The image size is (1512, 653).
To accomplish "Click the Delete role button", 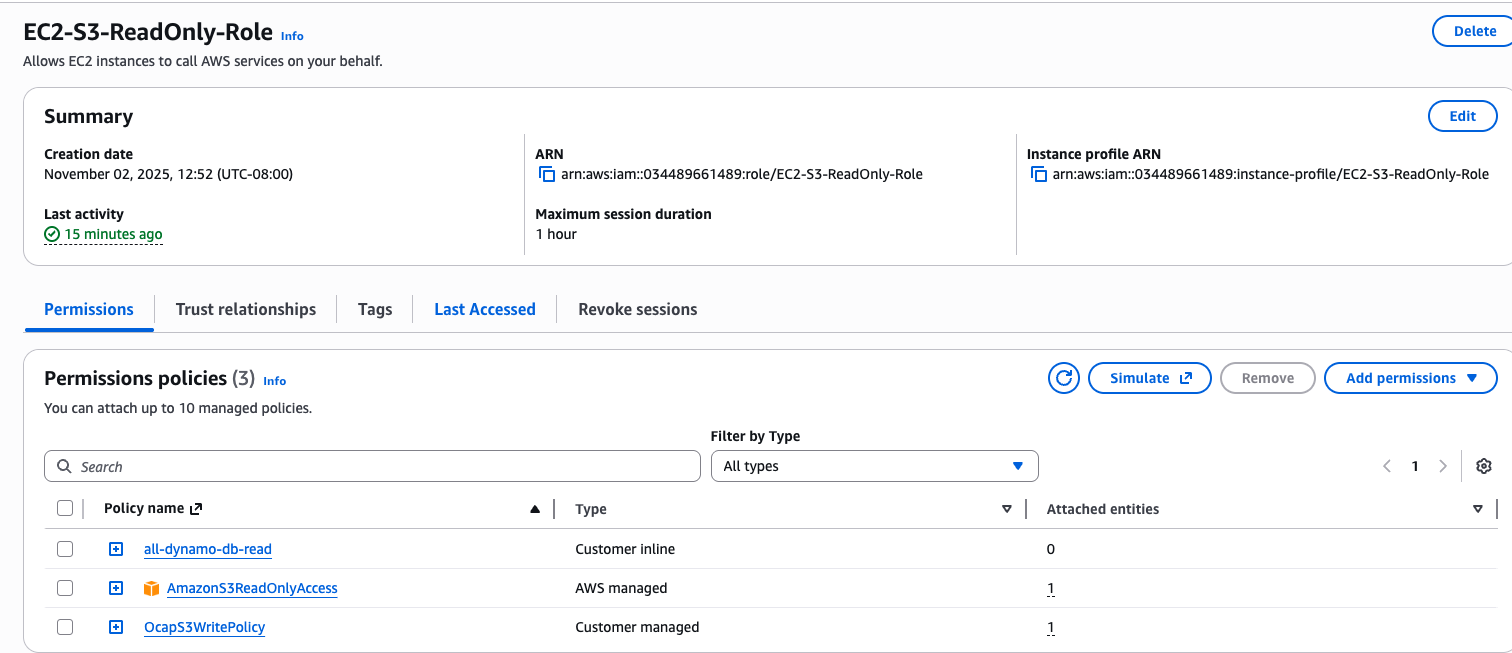I will pyautogui.click(x=1473, y=31).
